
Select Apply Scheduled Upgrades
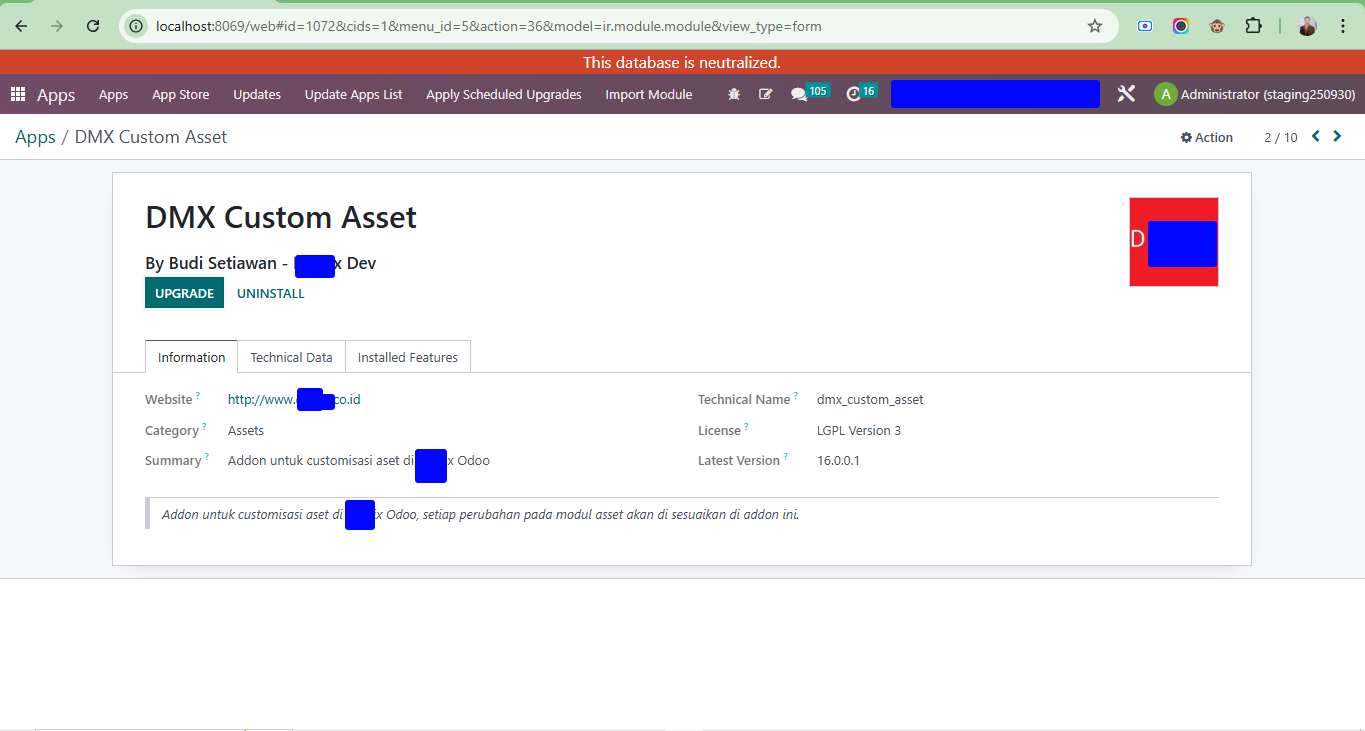tap(504, 94)
